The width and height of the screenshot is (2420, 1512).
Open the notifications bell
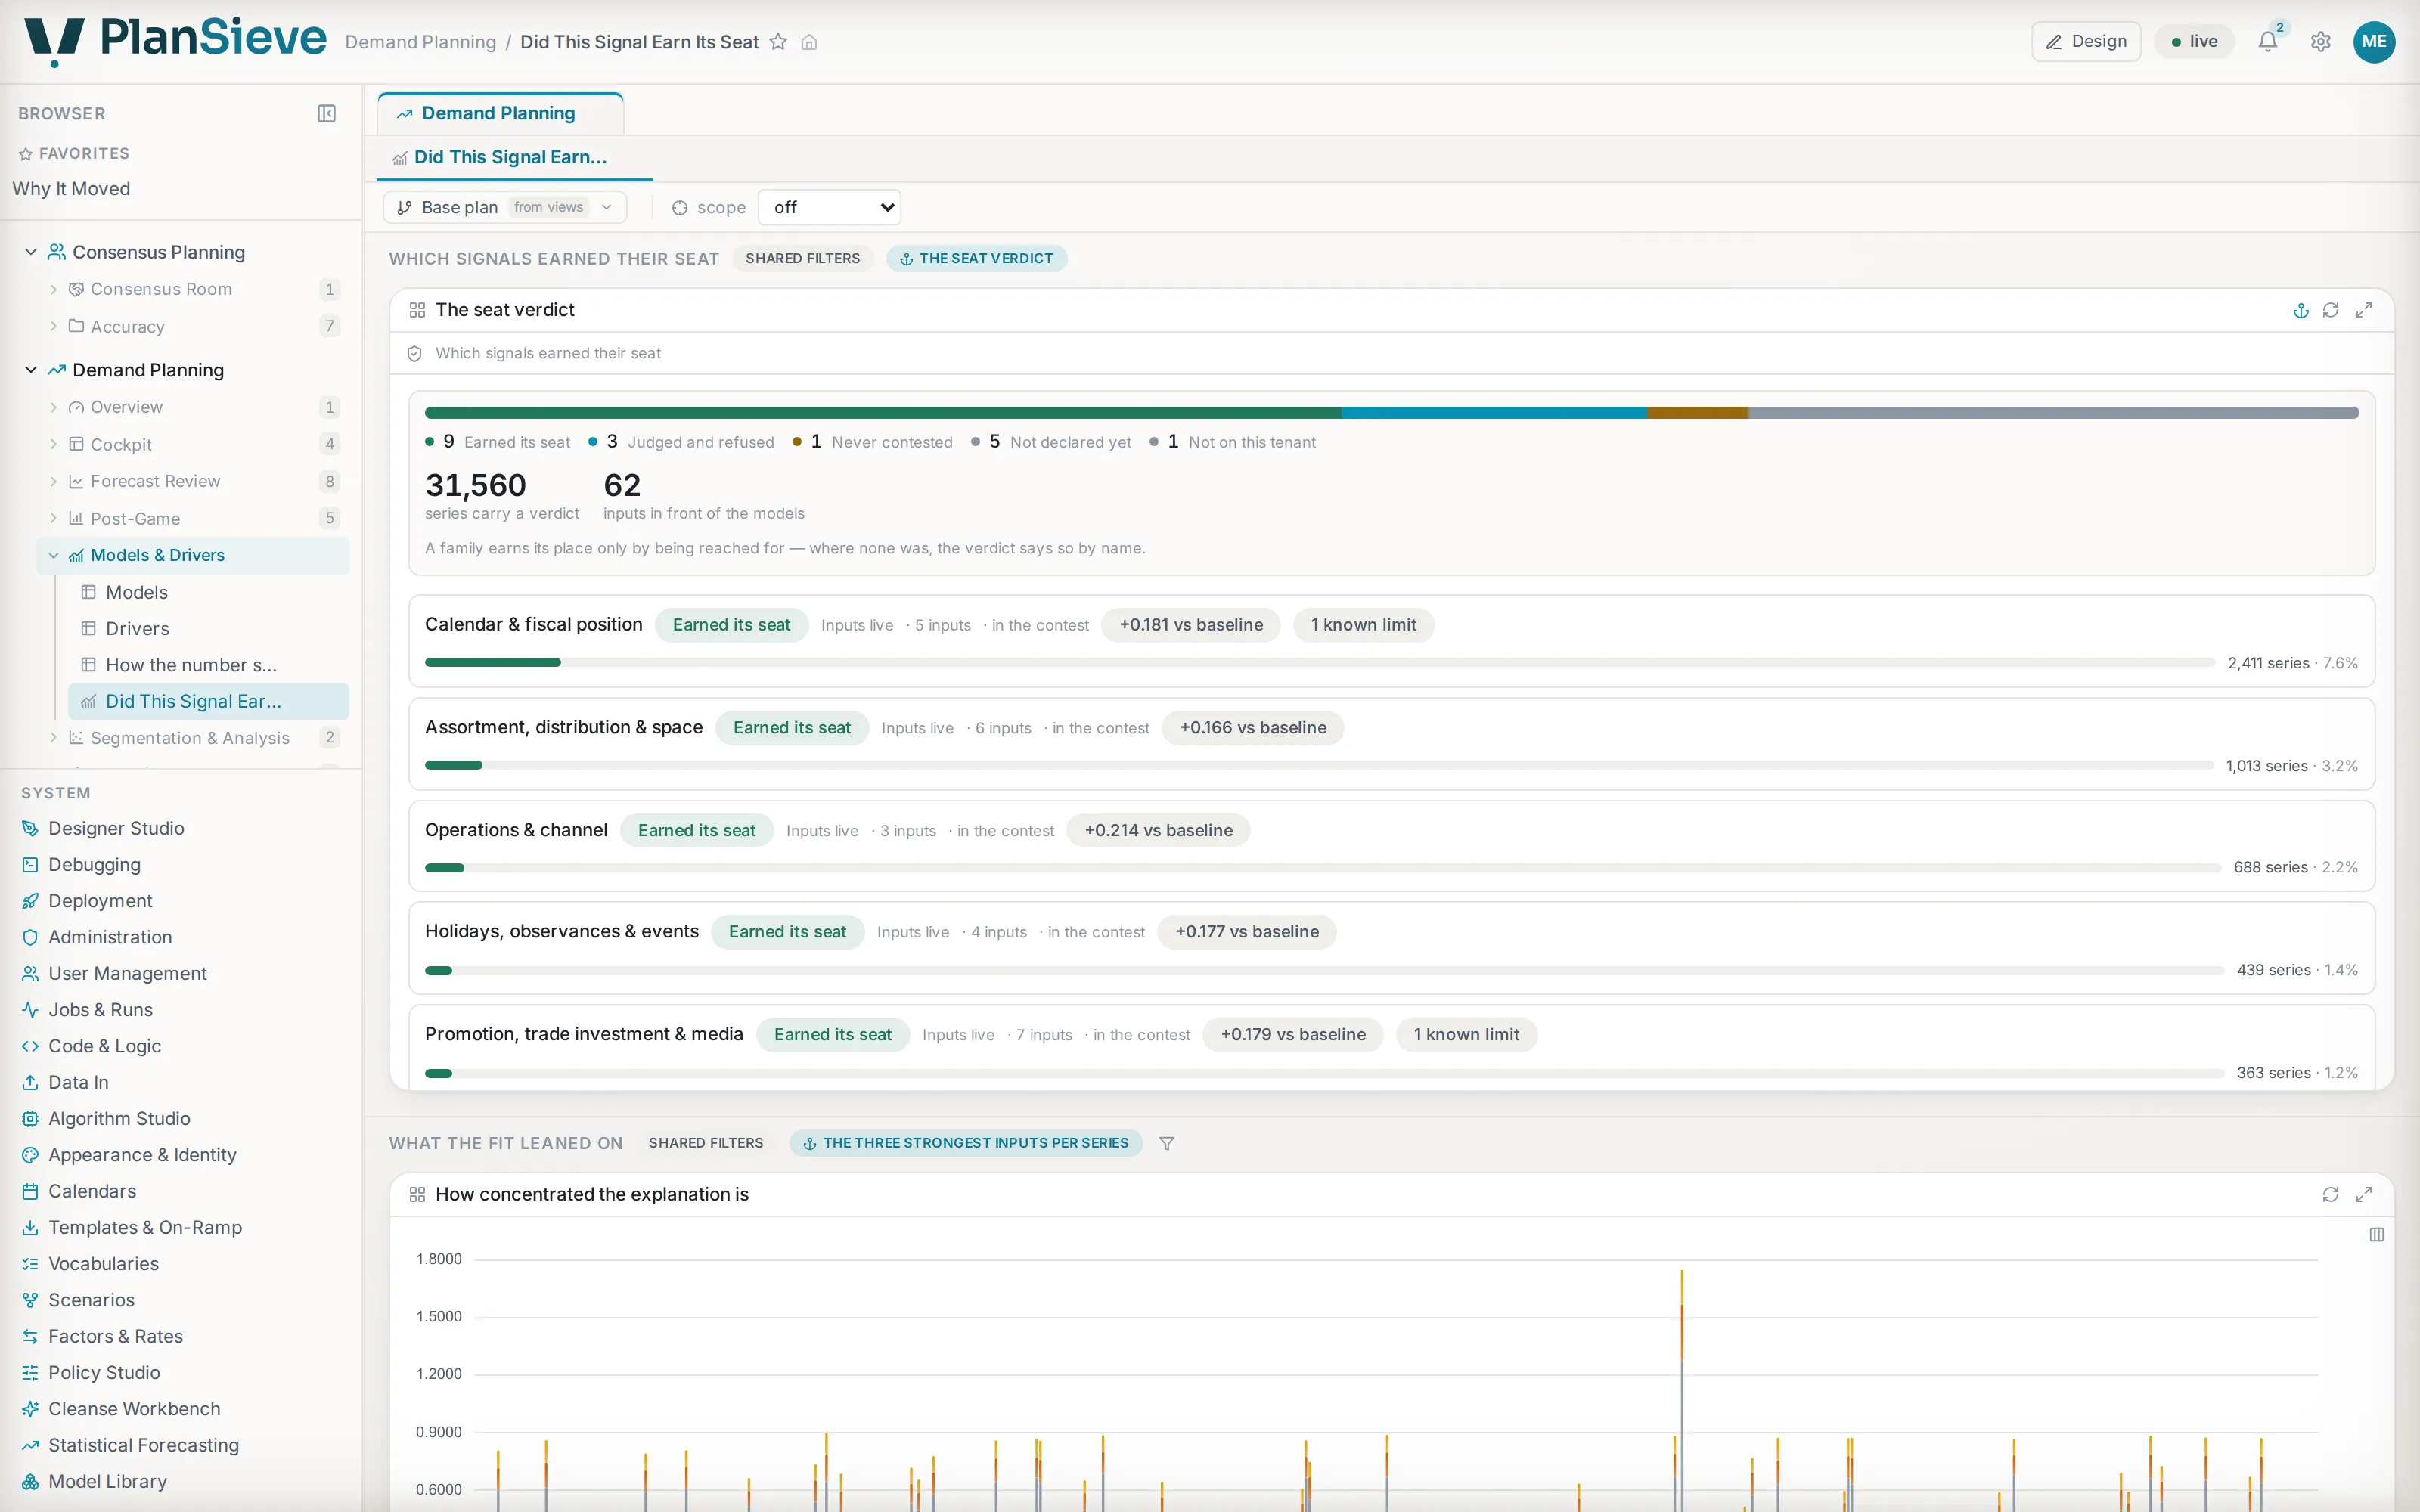(2267, 41)
